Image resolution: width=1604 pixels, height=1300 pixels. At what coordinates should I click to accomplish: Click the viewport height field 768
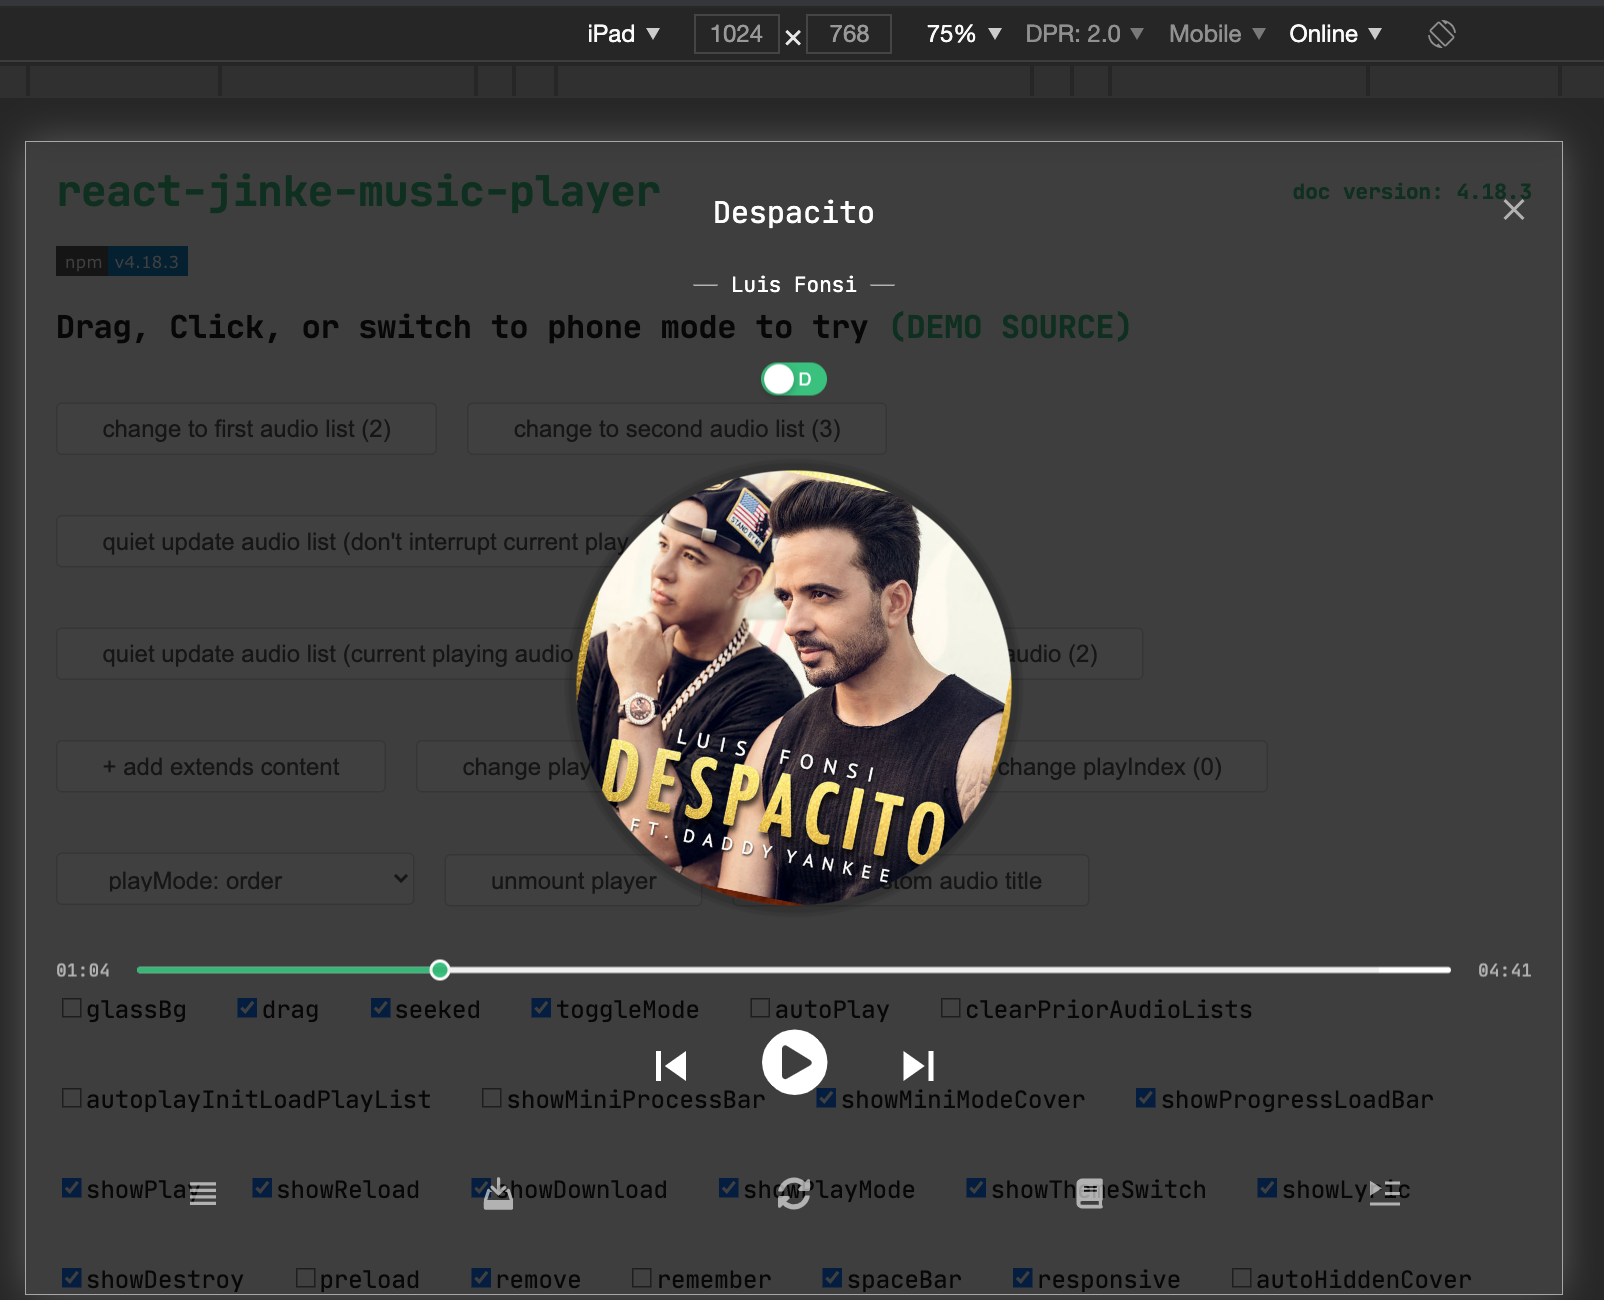[849, 34]
